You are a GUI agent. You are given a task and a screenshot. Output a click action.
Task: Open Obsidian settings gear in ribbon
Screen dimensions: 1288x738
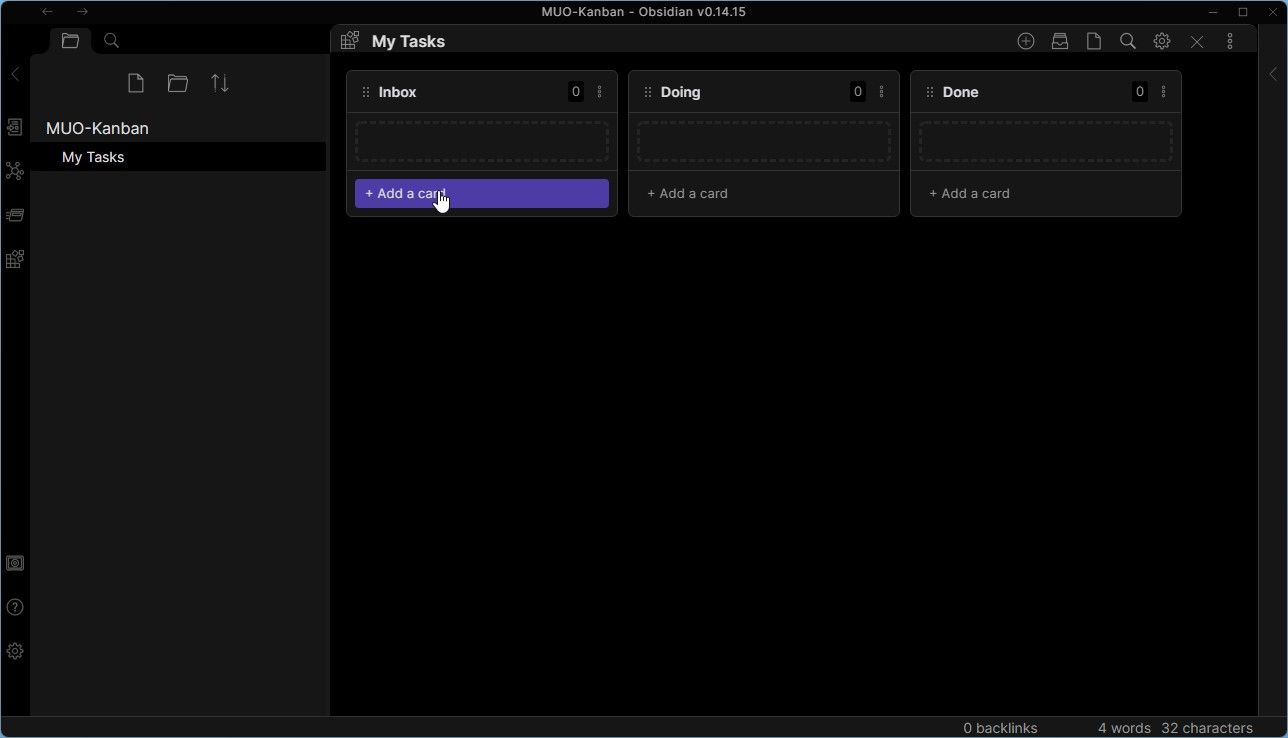click(15, 651)
